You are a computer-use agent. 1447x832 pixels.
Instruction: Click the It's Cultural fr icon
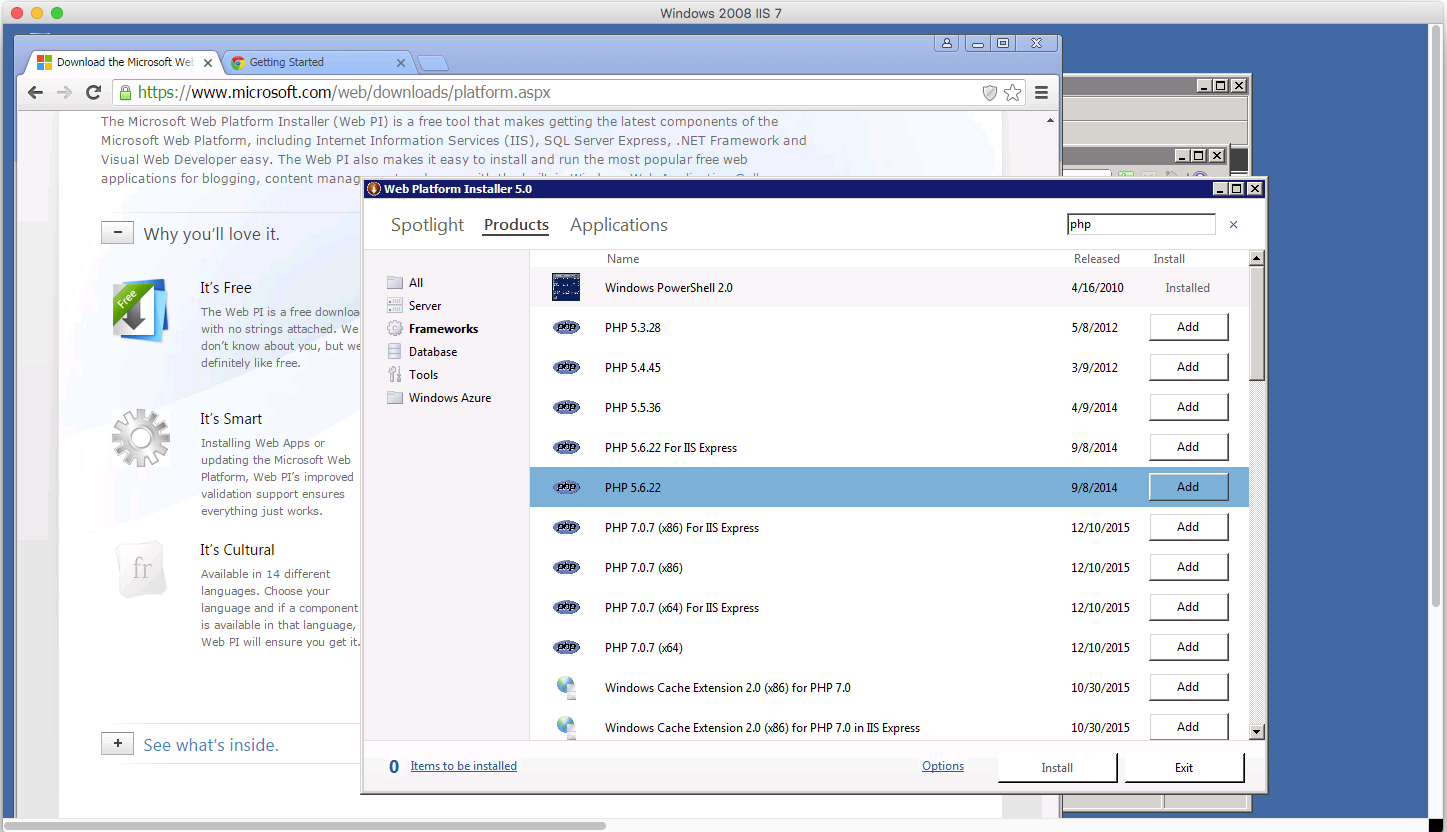click(x=141, y=570)
